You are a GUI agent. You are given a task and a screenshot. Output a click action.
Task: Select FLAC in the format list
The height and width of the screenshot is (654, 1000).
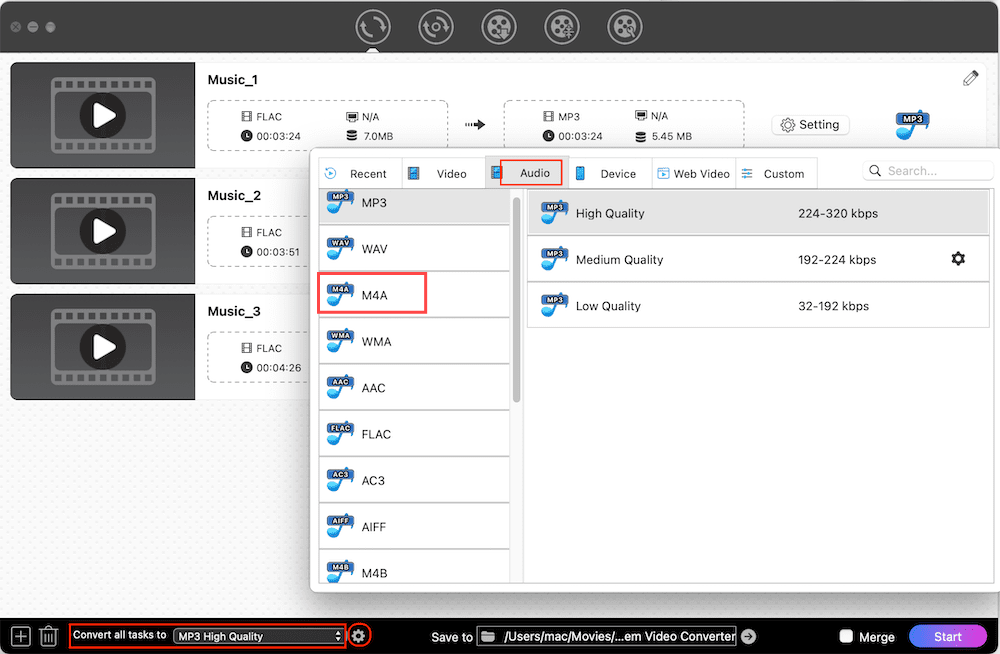click(415, 434)
